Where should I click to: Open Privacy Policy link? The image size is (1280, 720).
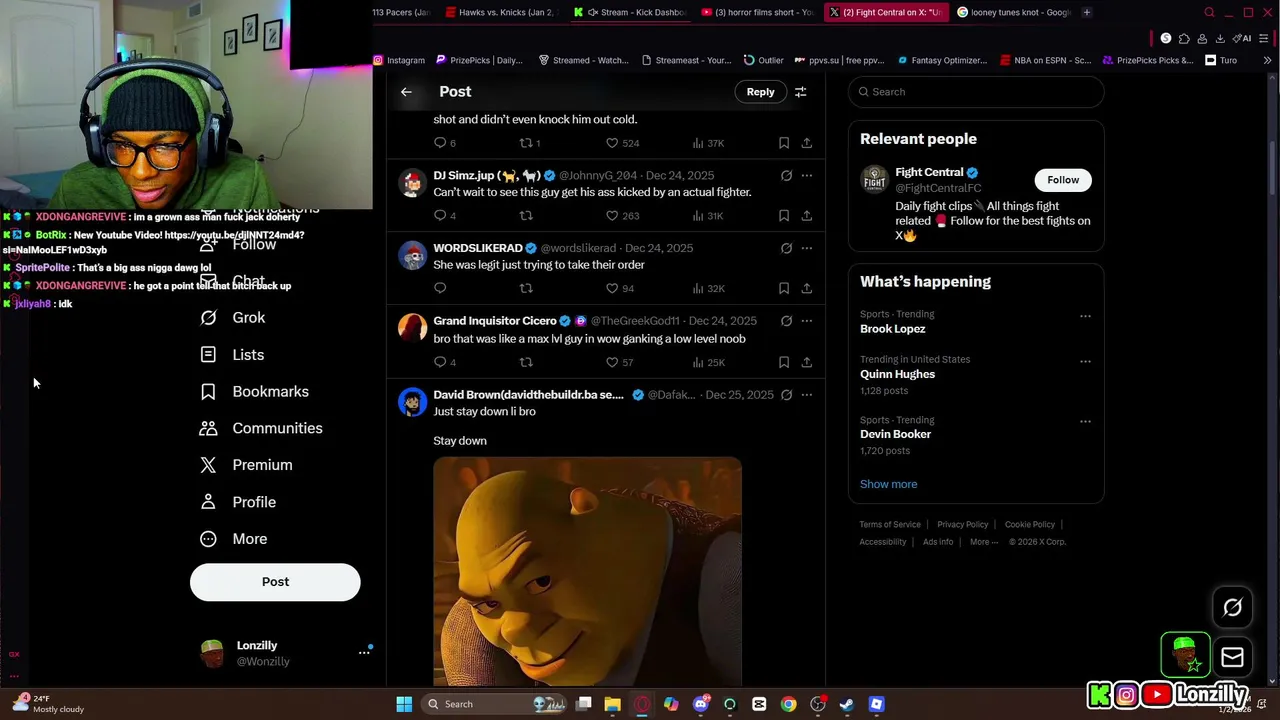962,525
